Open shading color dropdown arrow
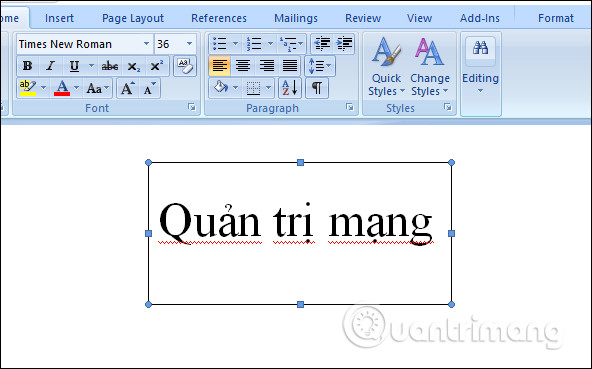 coord(236,88)
